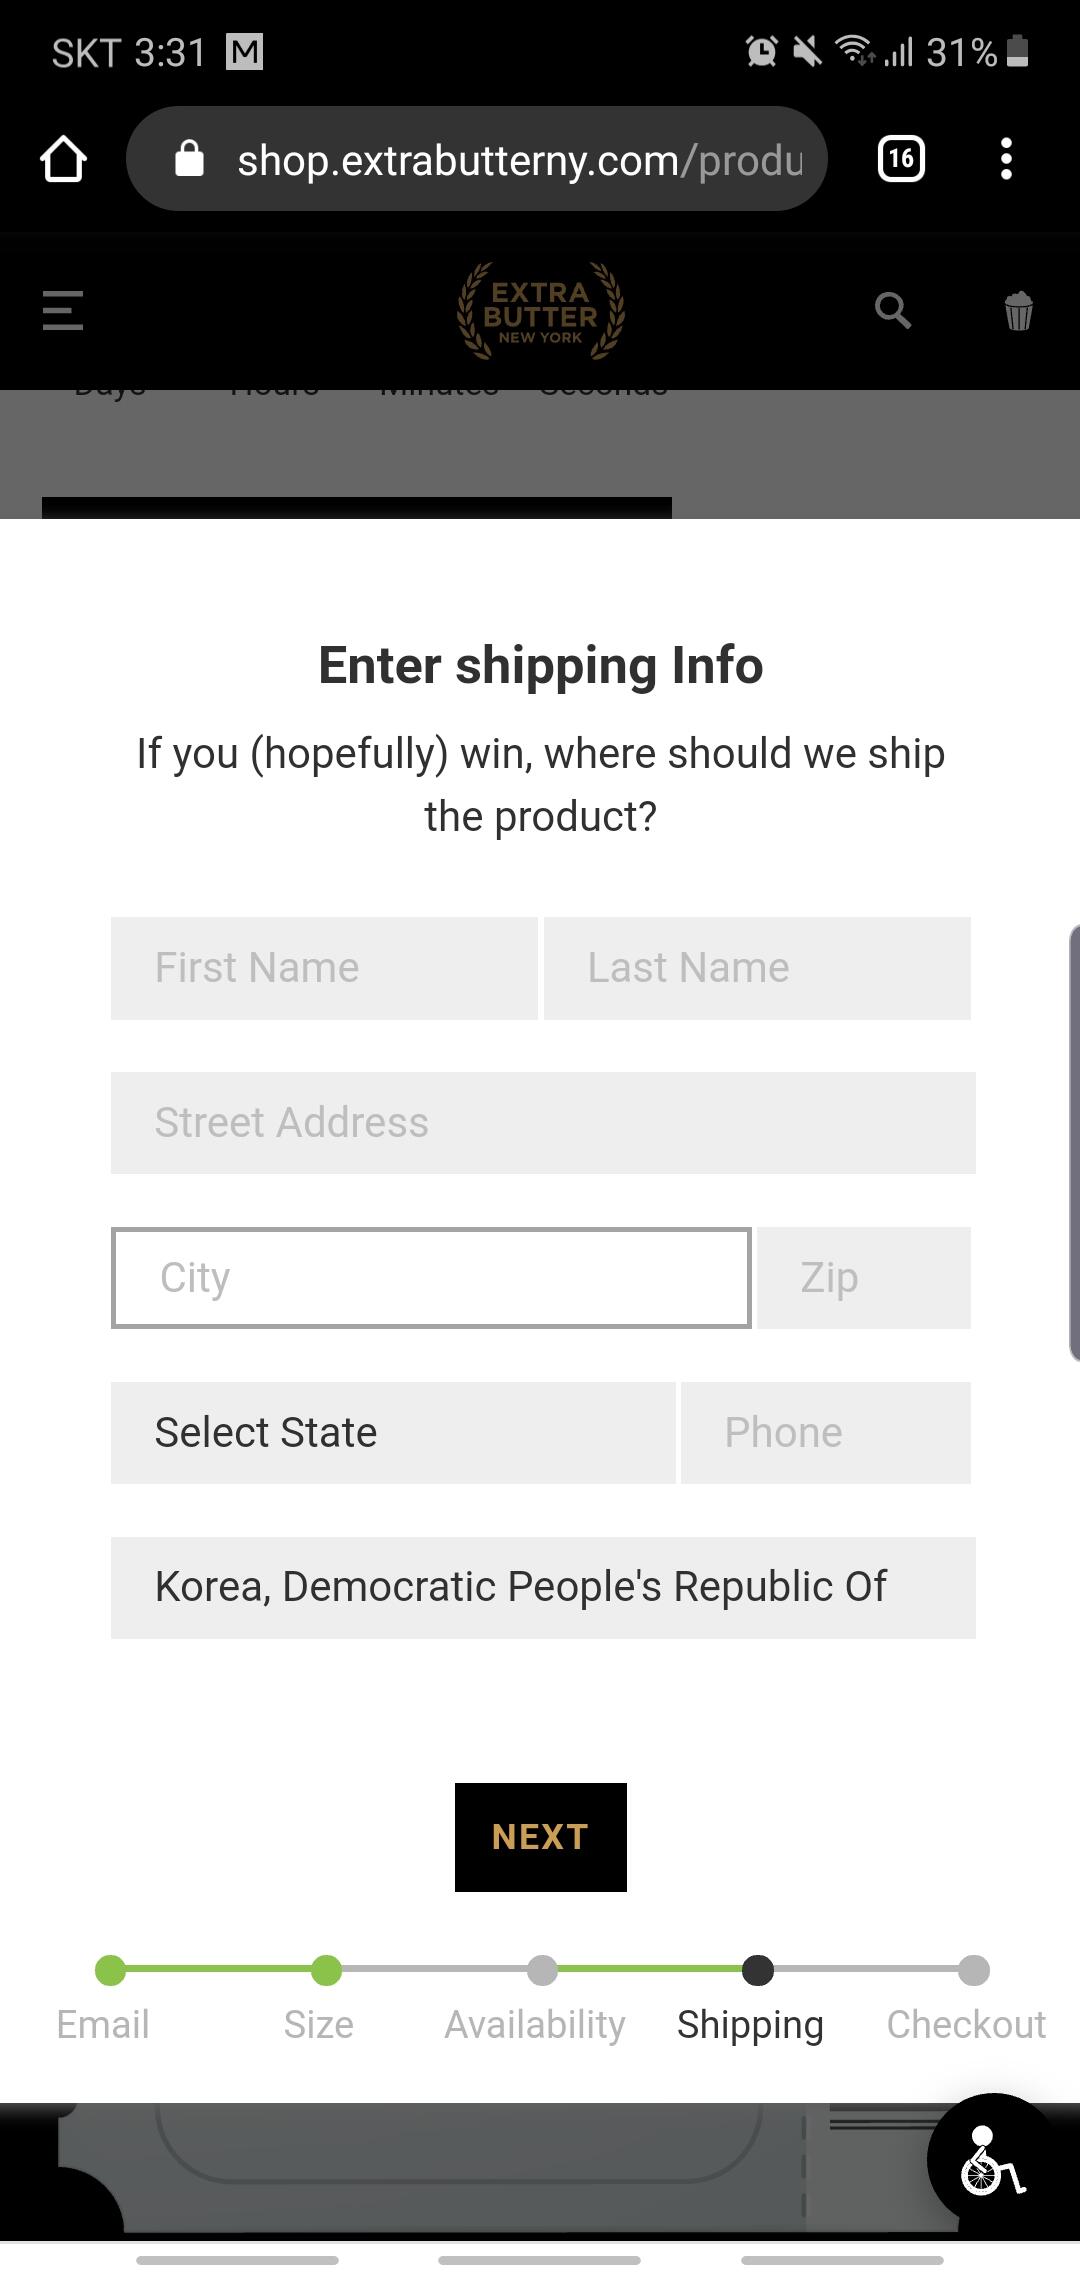Open the popcorn bucket cart icon
1080x2280 pixels.
pyautogui.click(x=1018, y=311)
